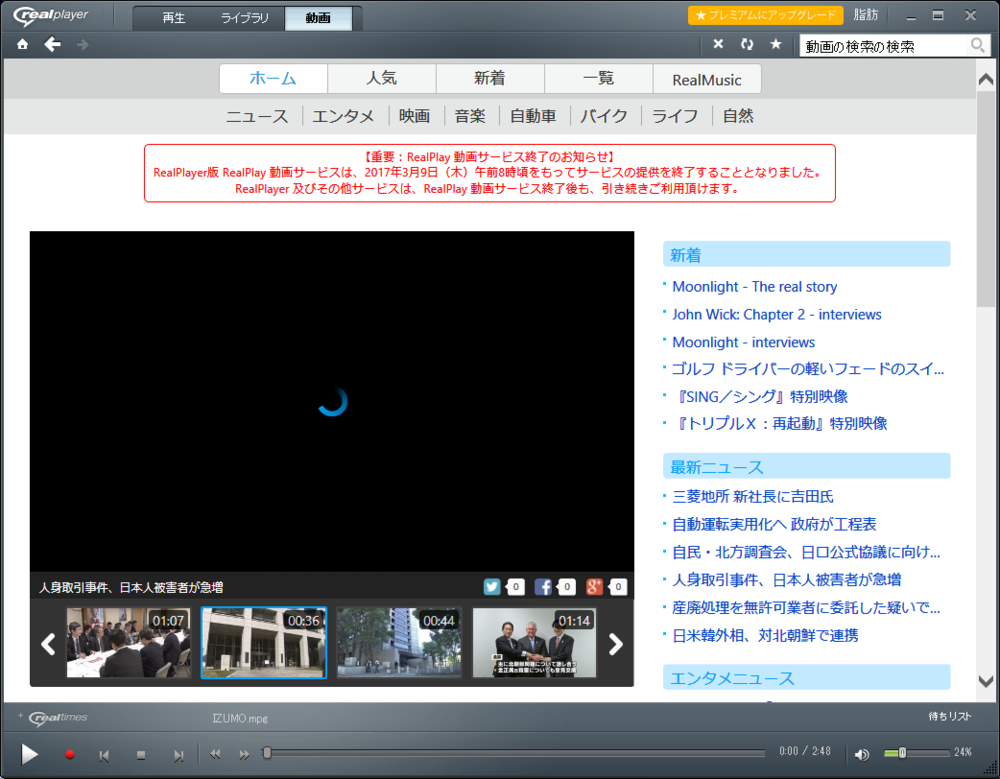Stop playback with the stop button

141,755
